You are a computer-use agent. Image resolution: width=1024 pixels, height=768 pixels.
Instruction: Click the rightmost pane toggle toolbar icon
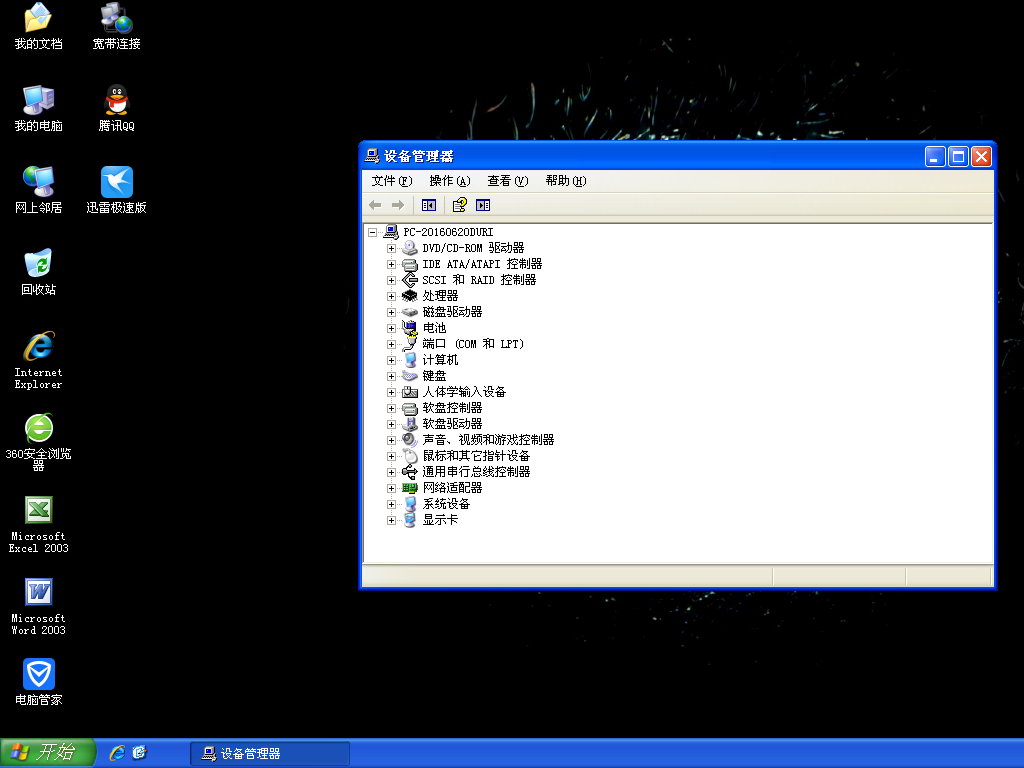pos(483,205)
